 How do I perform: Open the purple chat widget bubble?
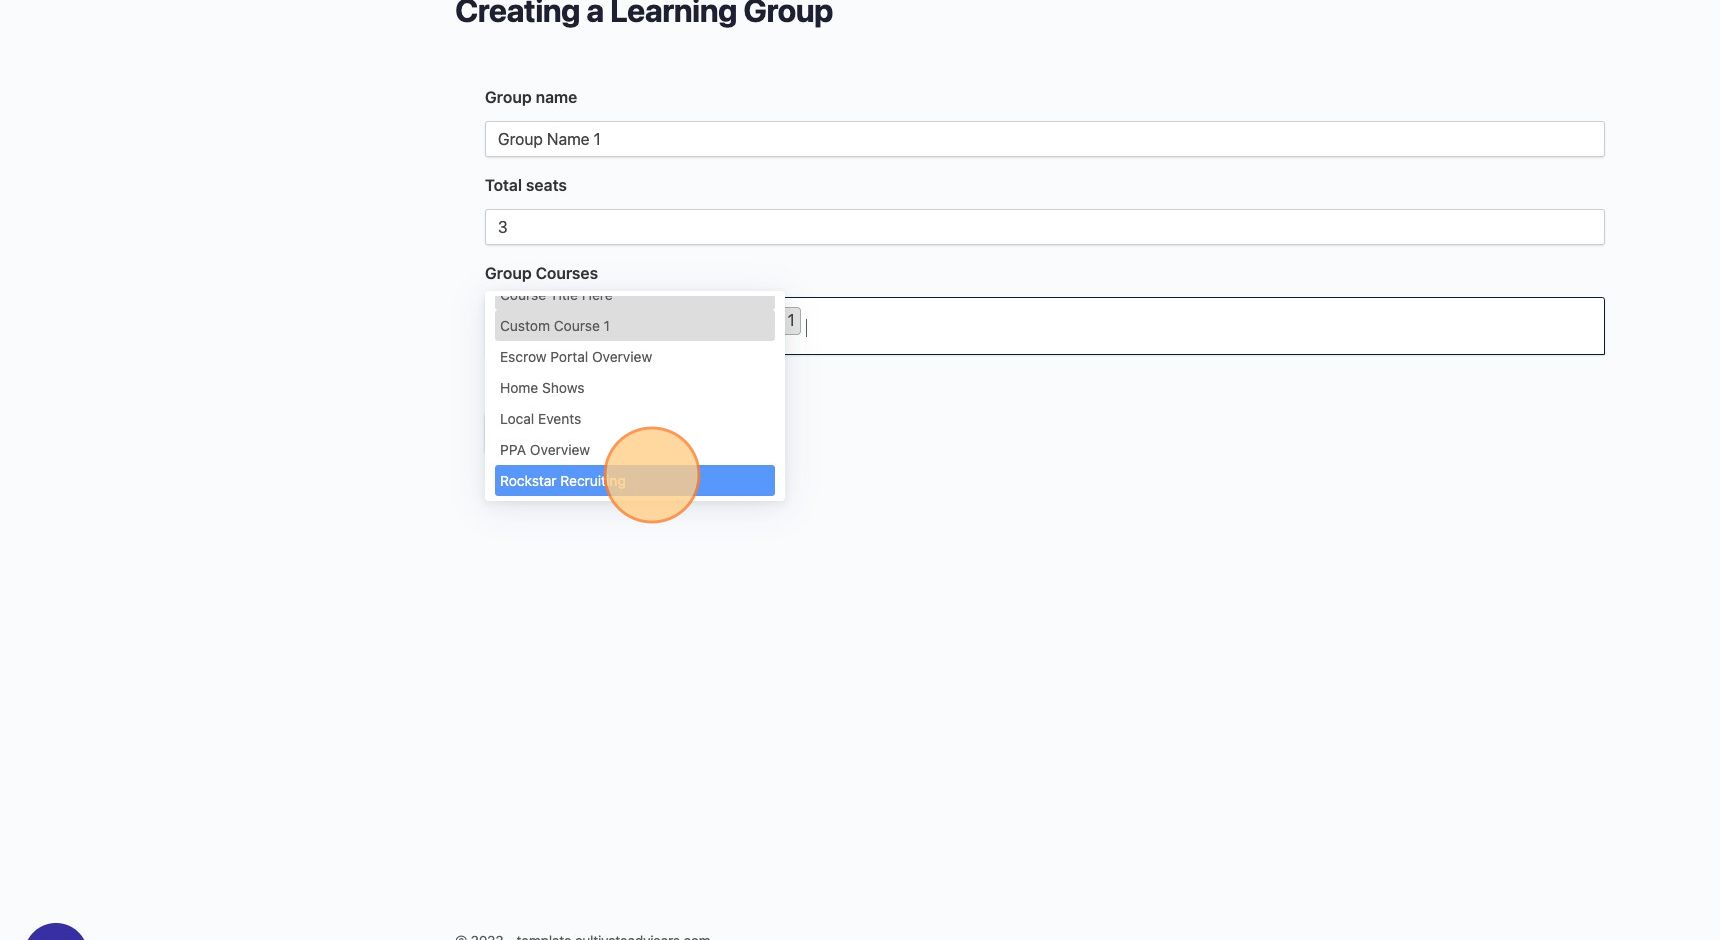(56, 932)
